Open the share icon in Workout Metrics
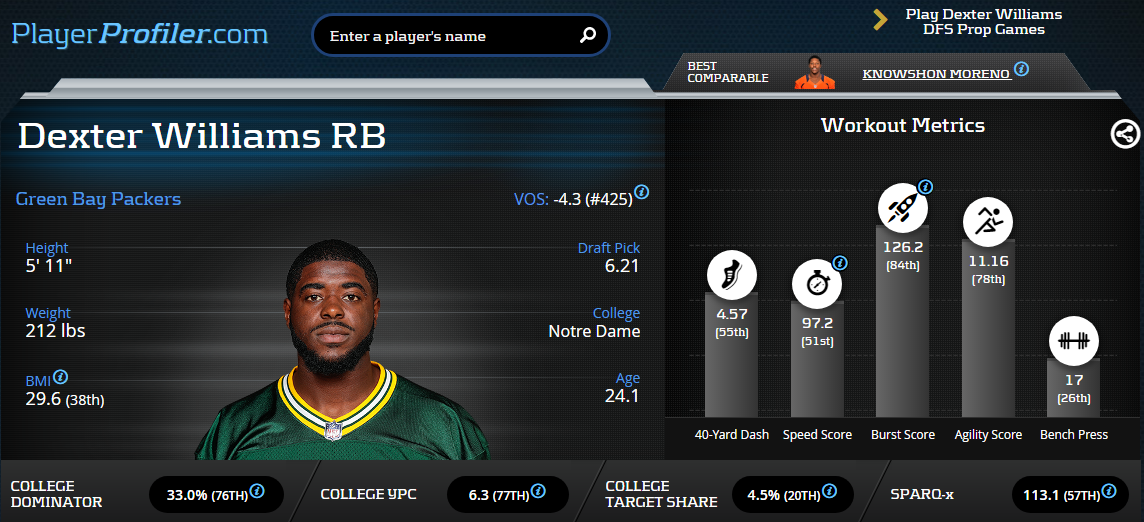 [x=1125, y=134]
